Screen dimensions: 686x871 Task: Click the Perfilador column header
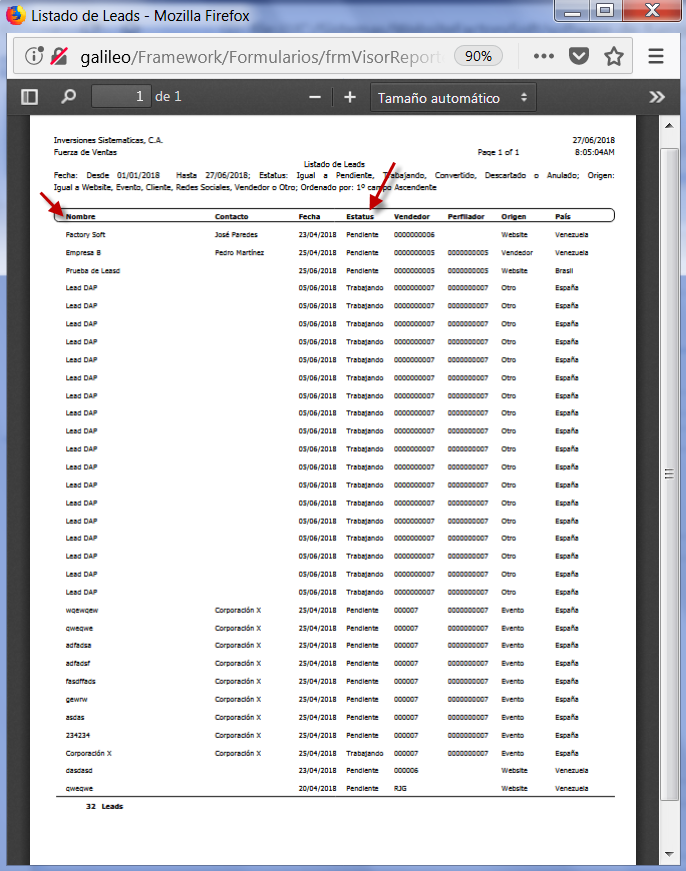(466, 217)
